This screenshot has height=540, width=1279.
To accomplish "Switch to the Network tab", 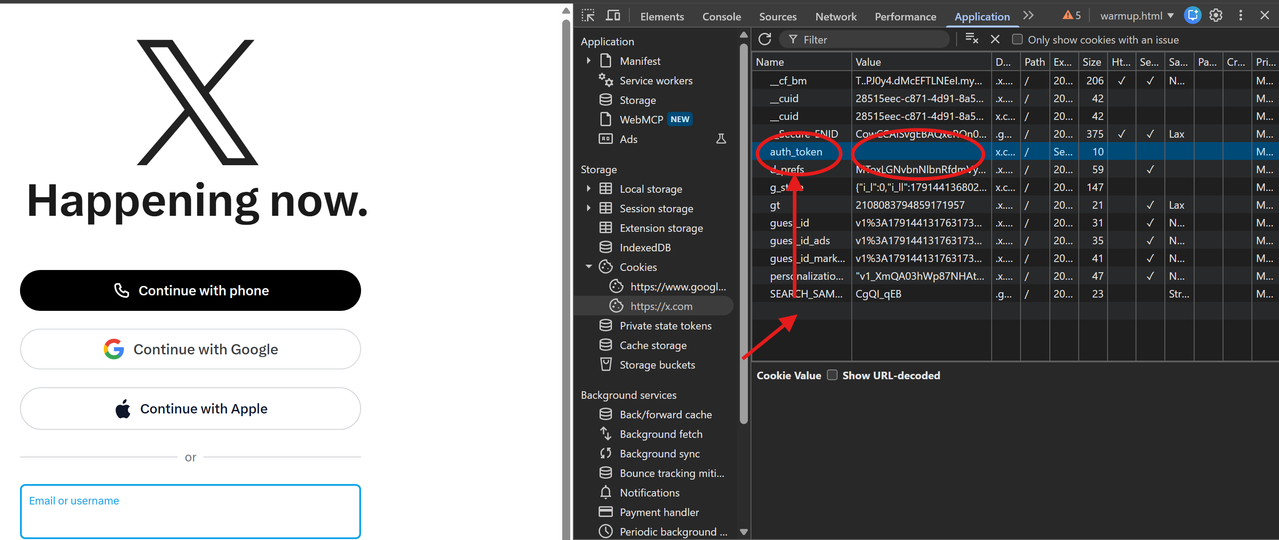I will 836,16.
